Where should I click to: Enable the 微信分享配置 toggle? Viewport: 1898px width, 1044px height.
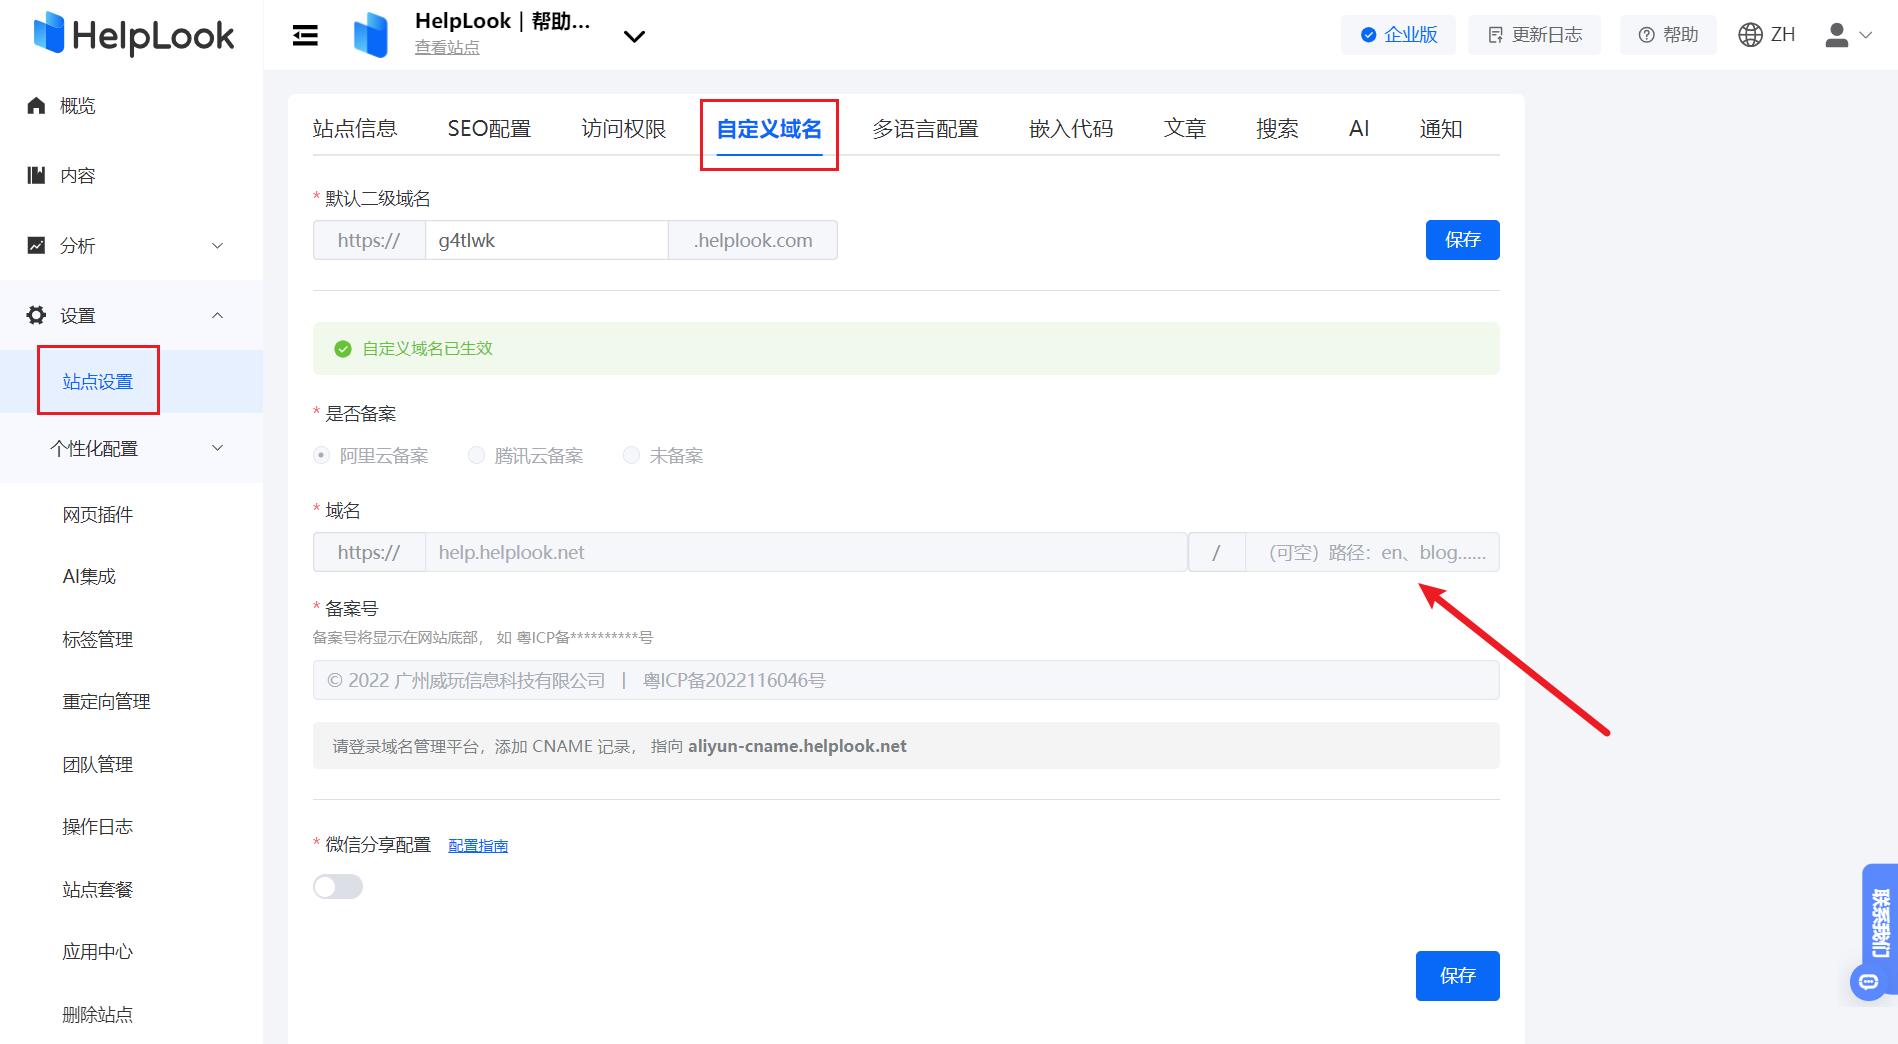click(338, 886)
